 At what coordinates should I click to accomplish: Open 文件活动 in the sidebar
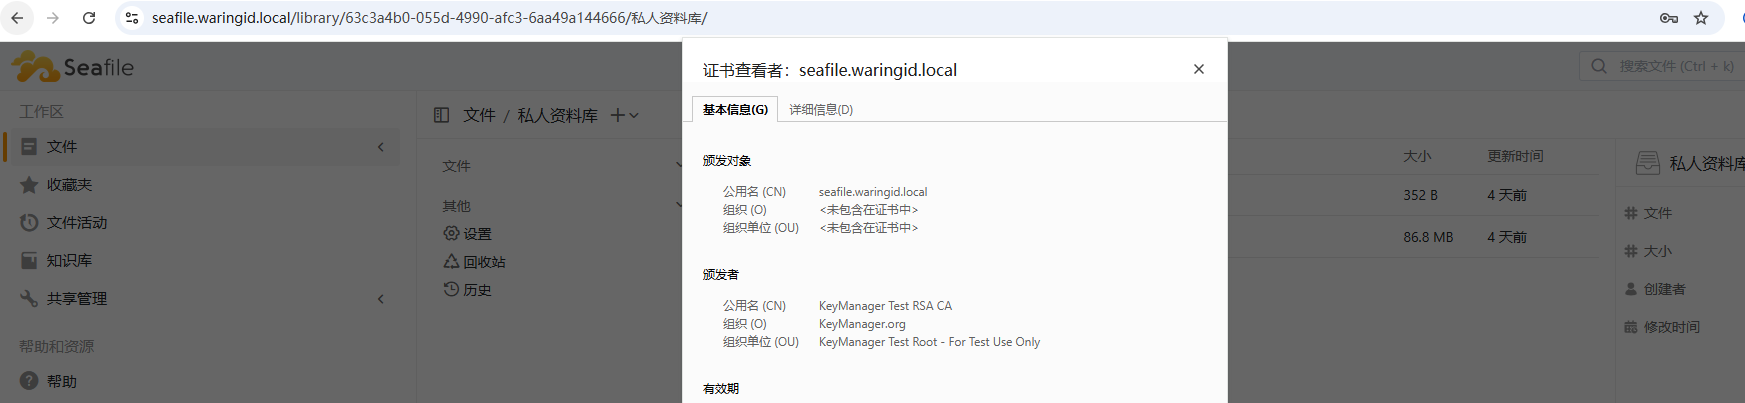76,223
